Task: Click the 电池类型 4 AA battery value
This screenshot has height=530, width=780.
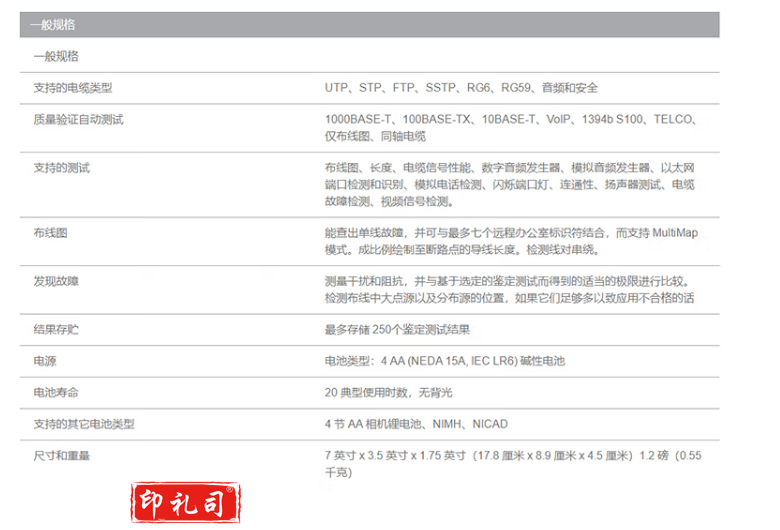Action: 444,360
